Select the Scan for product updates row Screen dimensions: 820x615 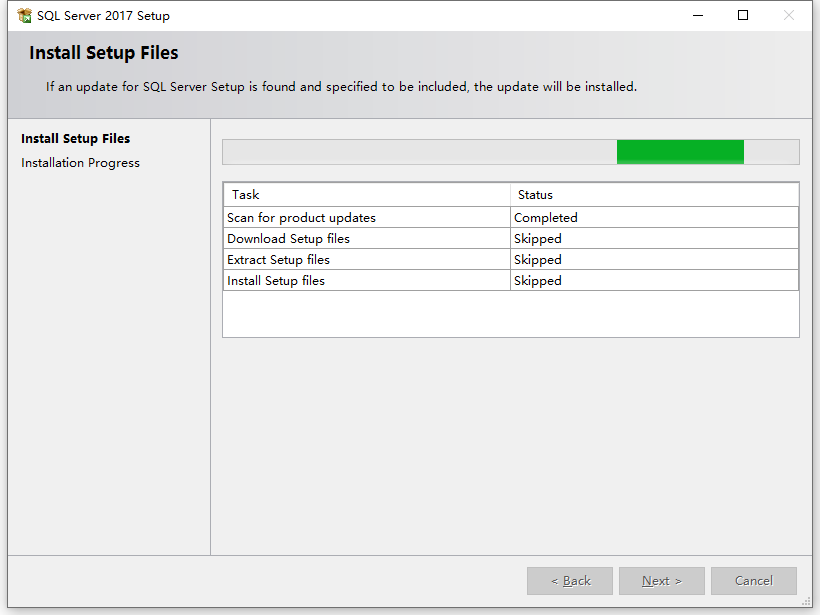[x=511, y=218]
